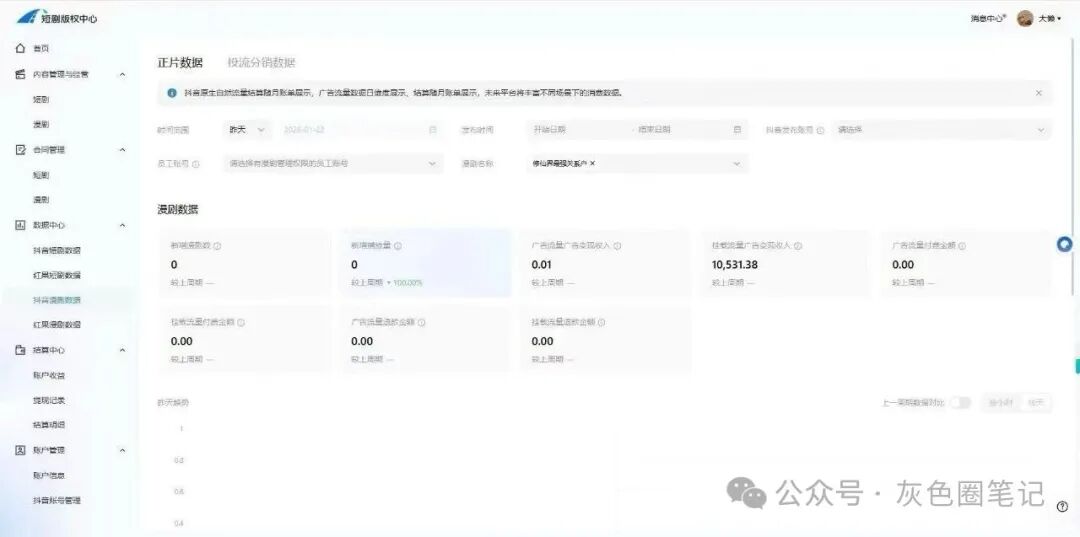The image size is (1080, 537).
Task: Open the blue floating assistant bubble
Action: [1065, 244]
